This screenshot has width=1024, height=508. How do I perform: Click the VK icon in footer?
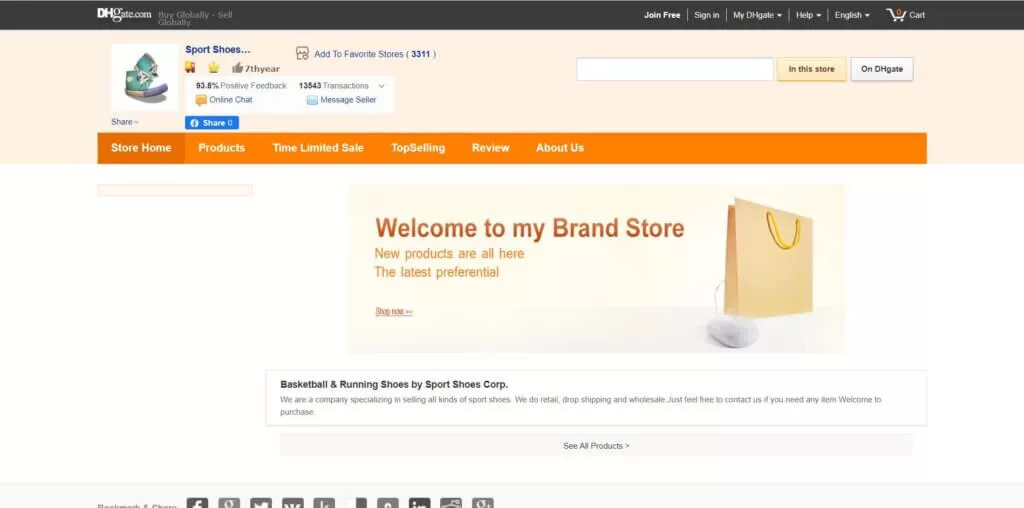pyautogui.click(x=293, y=503)
